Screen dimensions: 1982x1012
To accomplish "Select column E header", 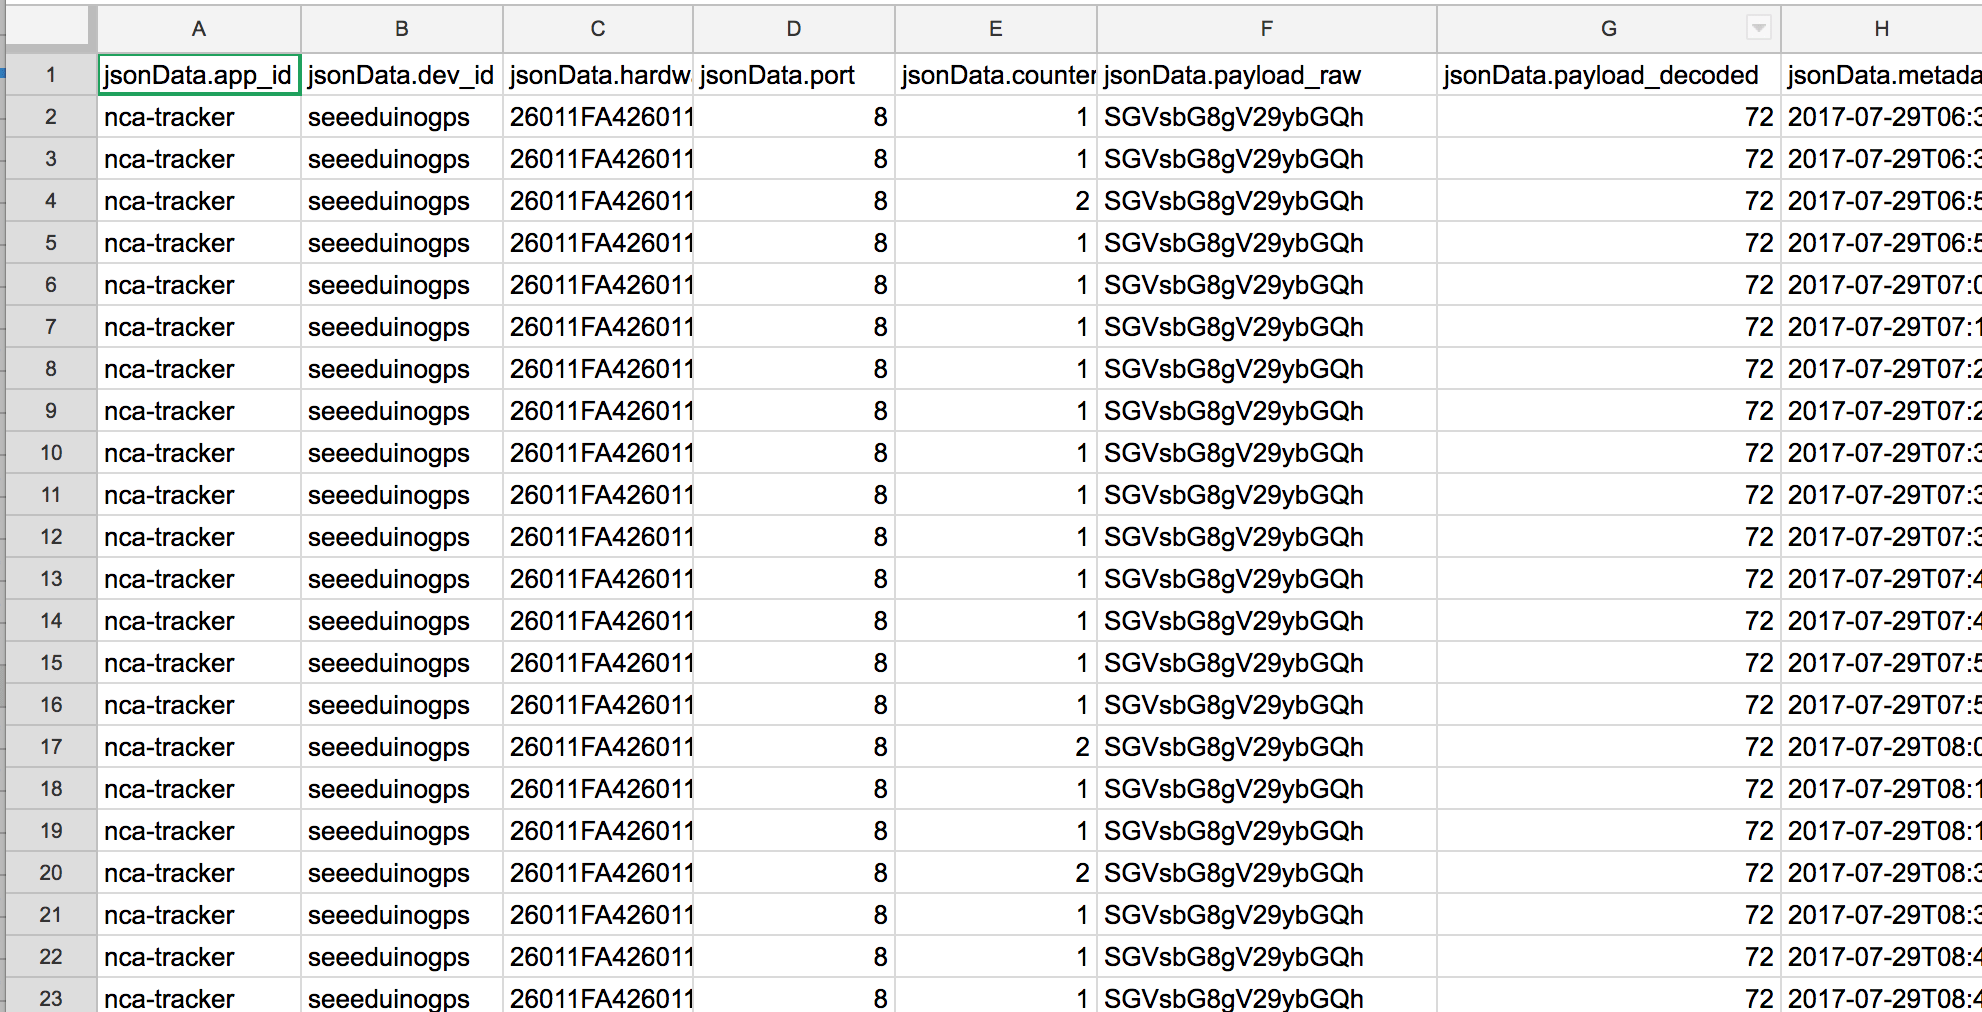I will 996,28.
